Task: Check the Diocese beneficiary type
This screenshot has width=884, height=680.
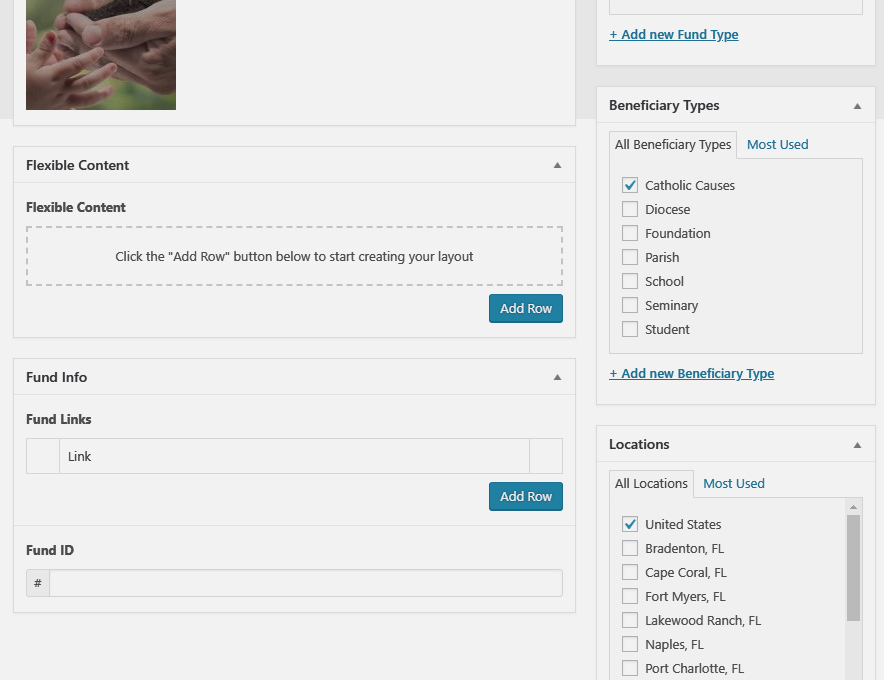Action: tap(630, 209)
